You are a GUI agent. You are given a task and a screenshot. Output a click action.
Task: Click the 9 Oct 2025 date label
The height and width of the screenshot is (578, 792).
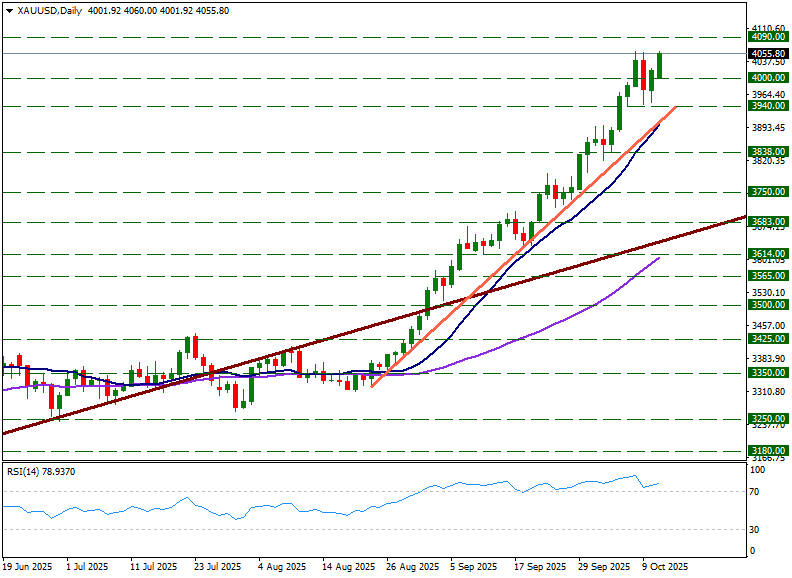point(664,566)
